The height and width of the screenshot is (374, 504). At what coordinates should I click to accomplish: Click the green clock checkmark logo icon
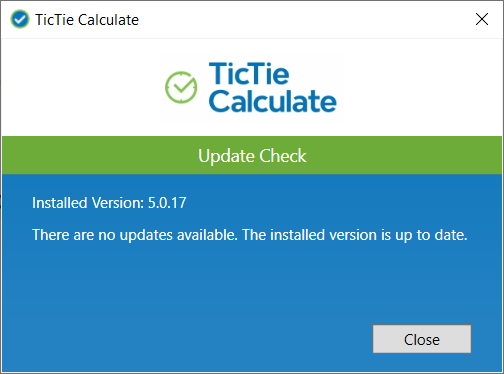pyautogui.click(x=181, y=87)
